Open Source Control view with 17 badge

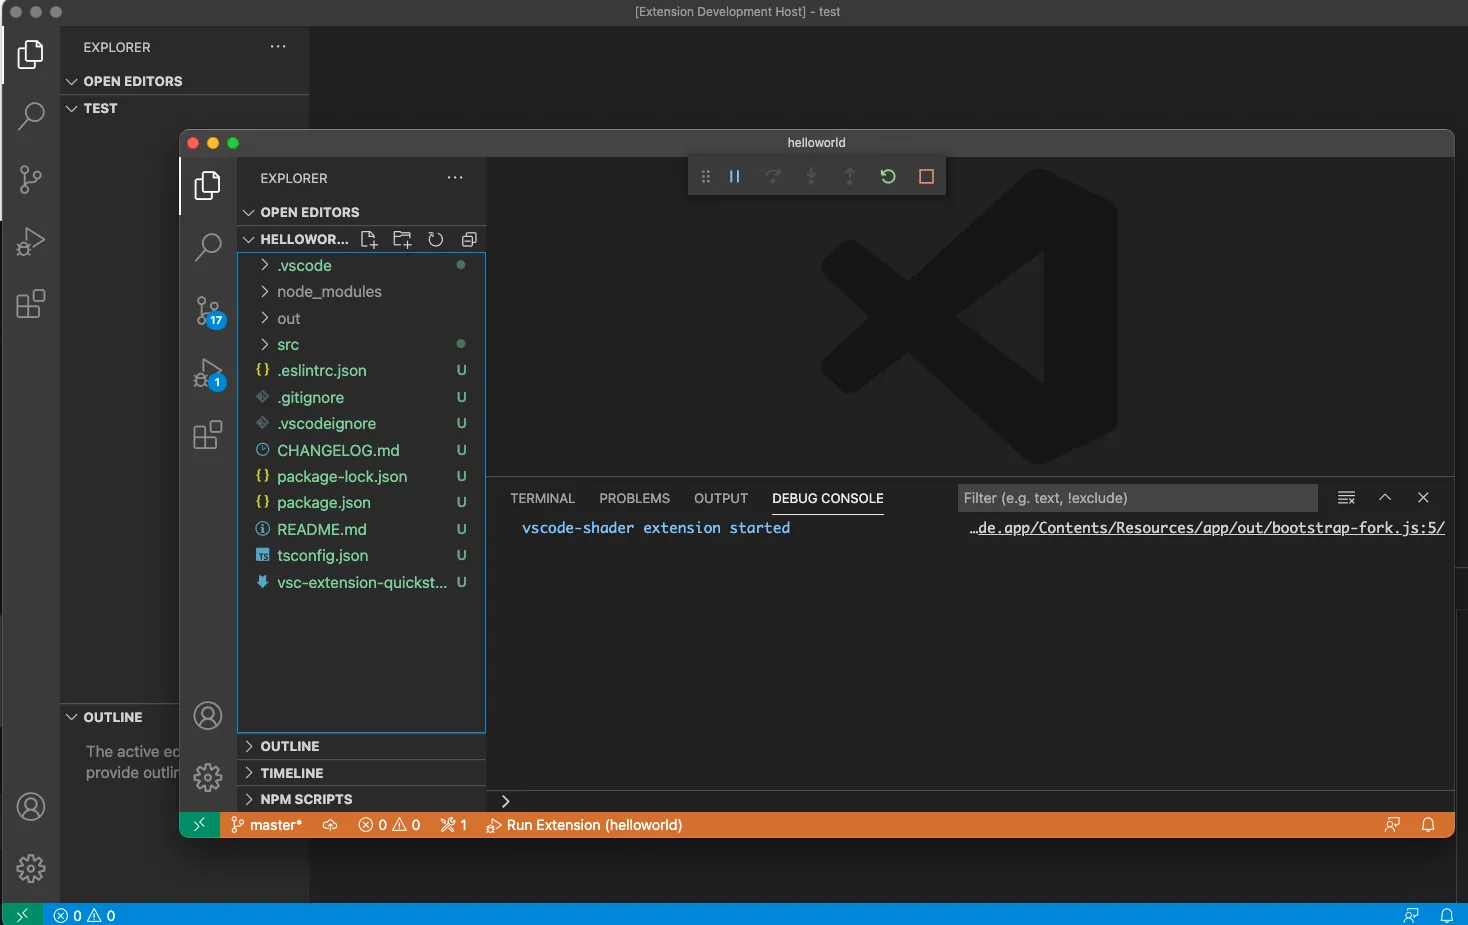[208, 311]
